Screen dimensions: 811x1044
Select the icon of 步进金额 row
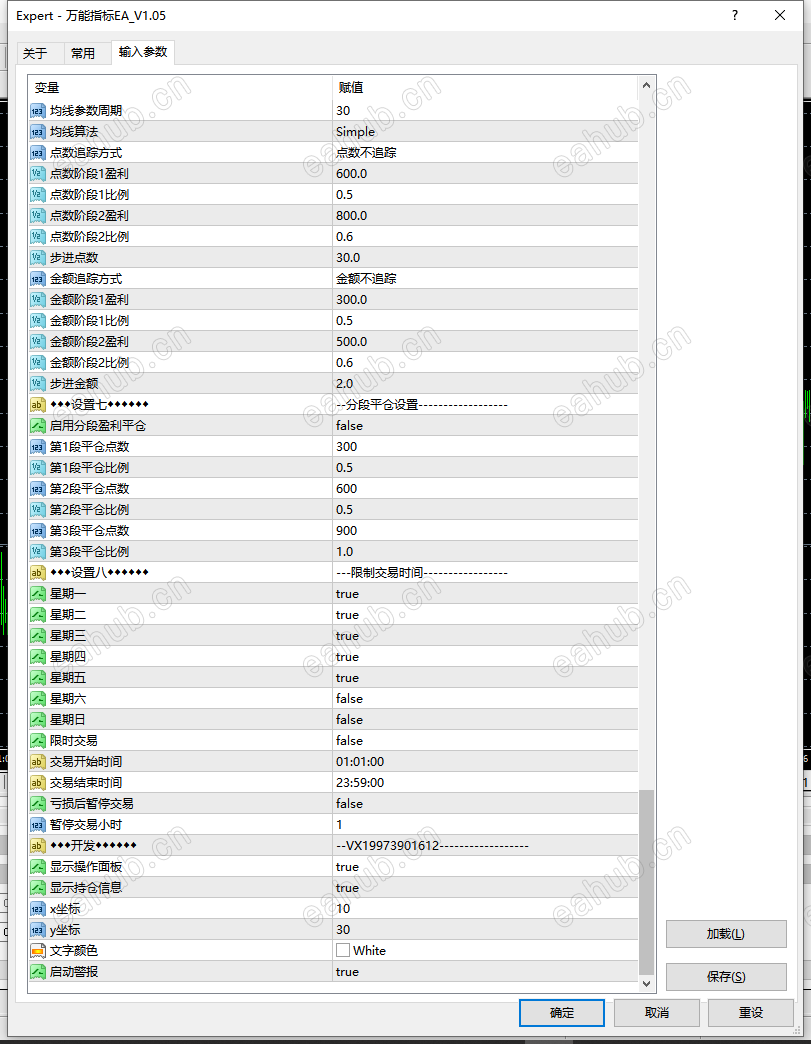pyautogui.click(x=38, y=384)
